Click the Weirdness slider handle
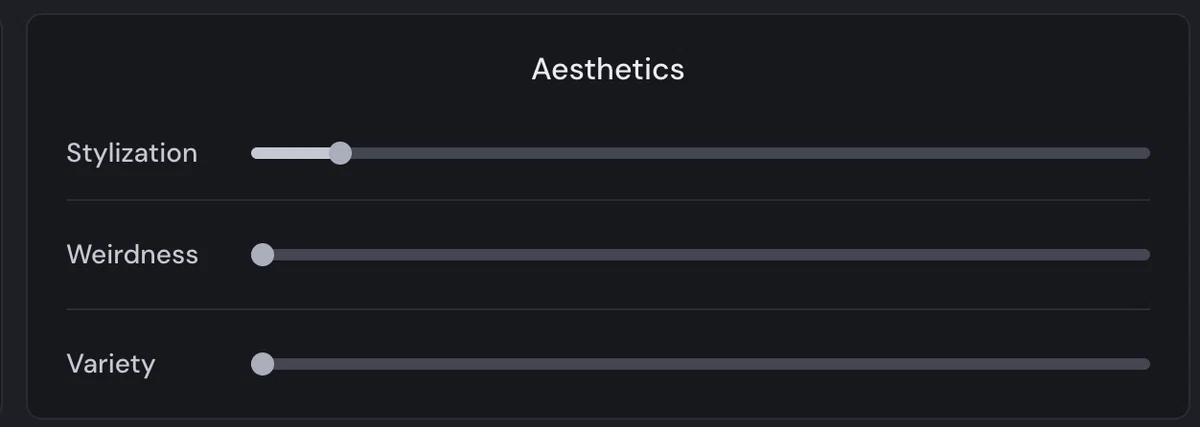The width and height of the screenshot is (1200, 427). click(262, 255)
